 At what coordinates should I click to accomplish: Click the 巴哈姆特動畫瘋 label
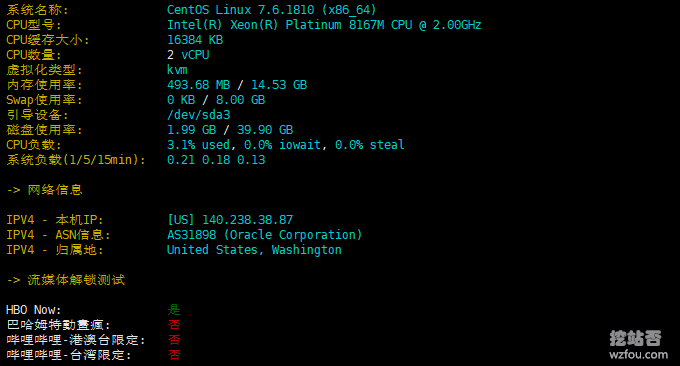tap(59, 325)
